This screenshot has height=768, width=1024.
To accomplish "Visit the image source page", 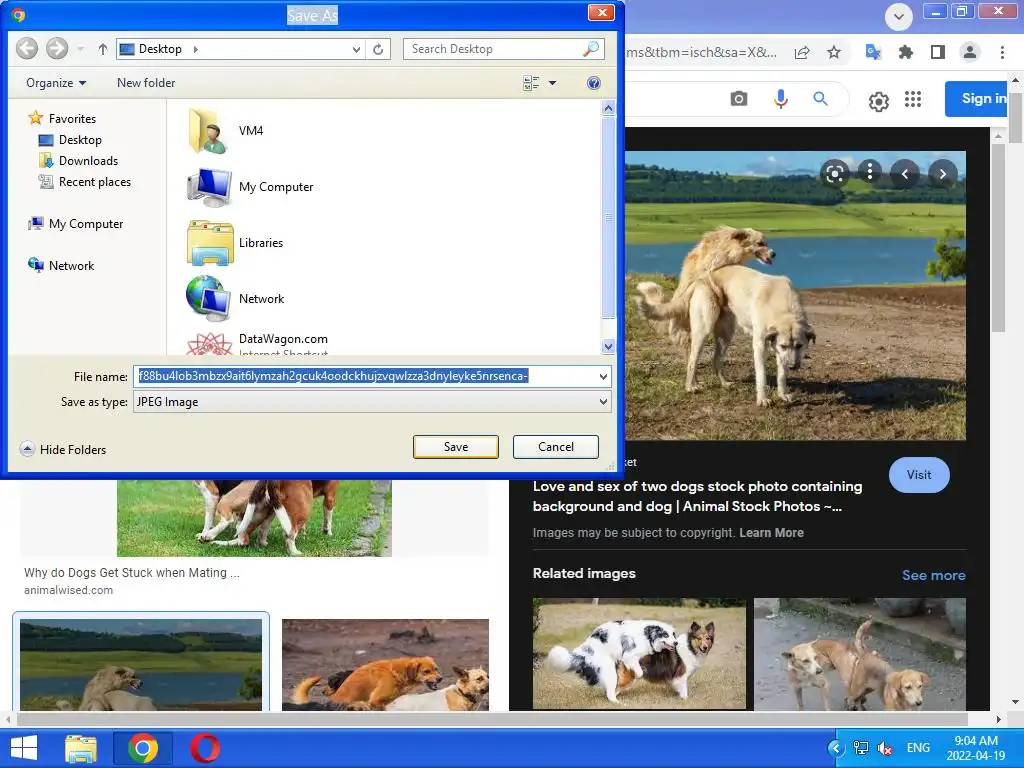I will click(919, 475).
